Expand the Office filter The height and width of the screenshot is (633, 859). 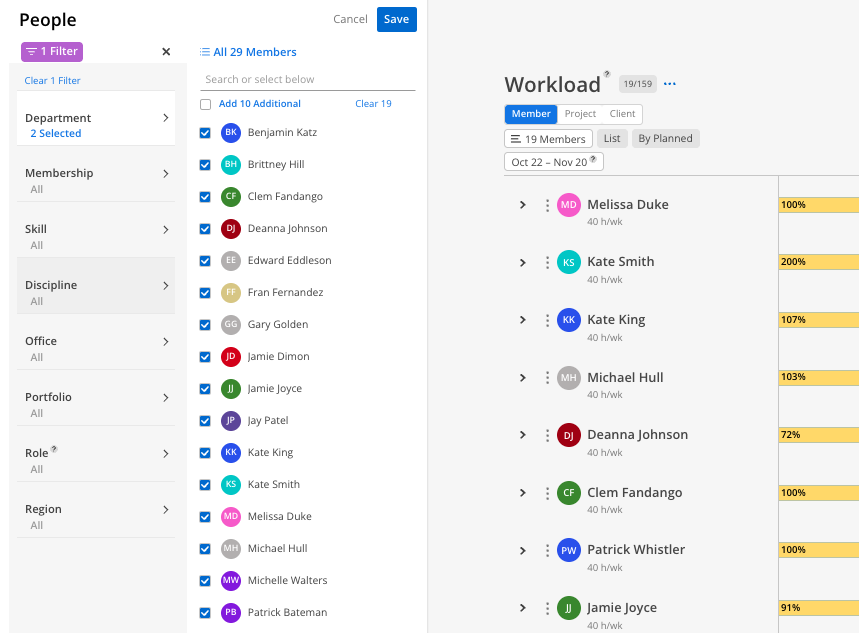[x=96, y=342]
